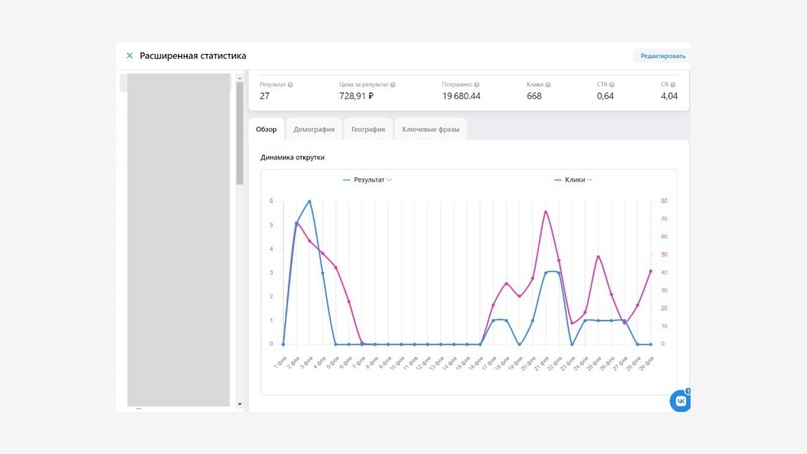The width and height of the screenshot is (807, 454).
Task: Click the Динамика открутки heading
Action: tap(292, 158)
